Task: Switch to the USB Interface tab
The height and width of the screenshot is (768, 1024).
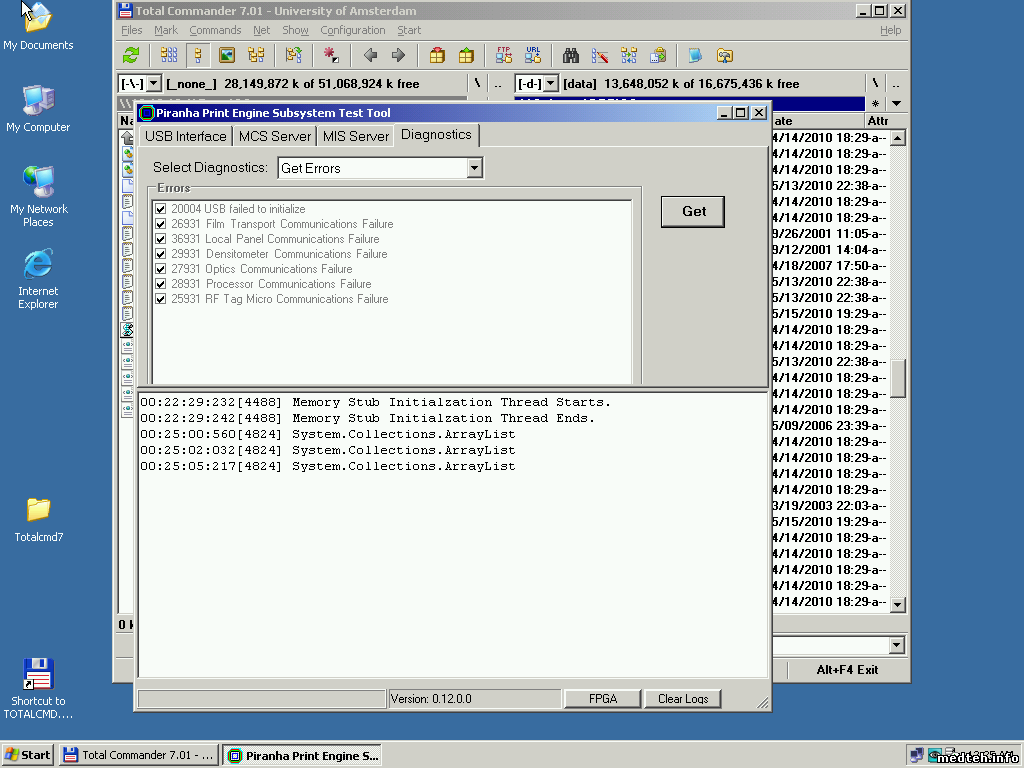Action: click(185, 136)
